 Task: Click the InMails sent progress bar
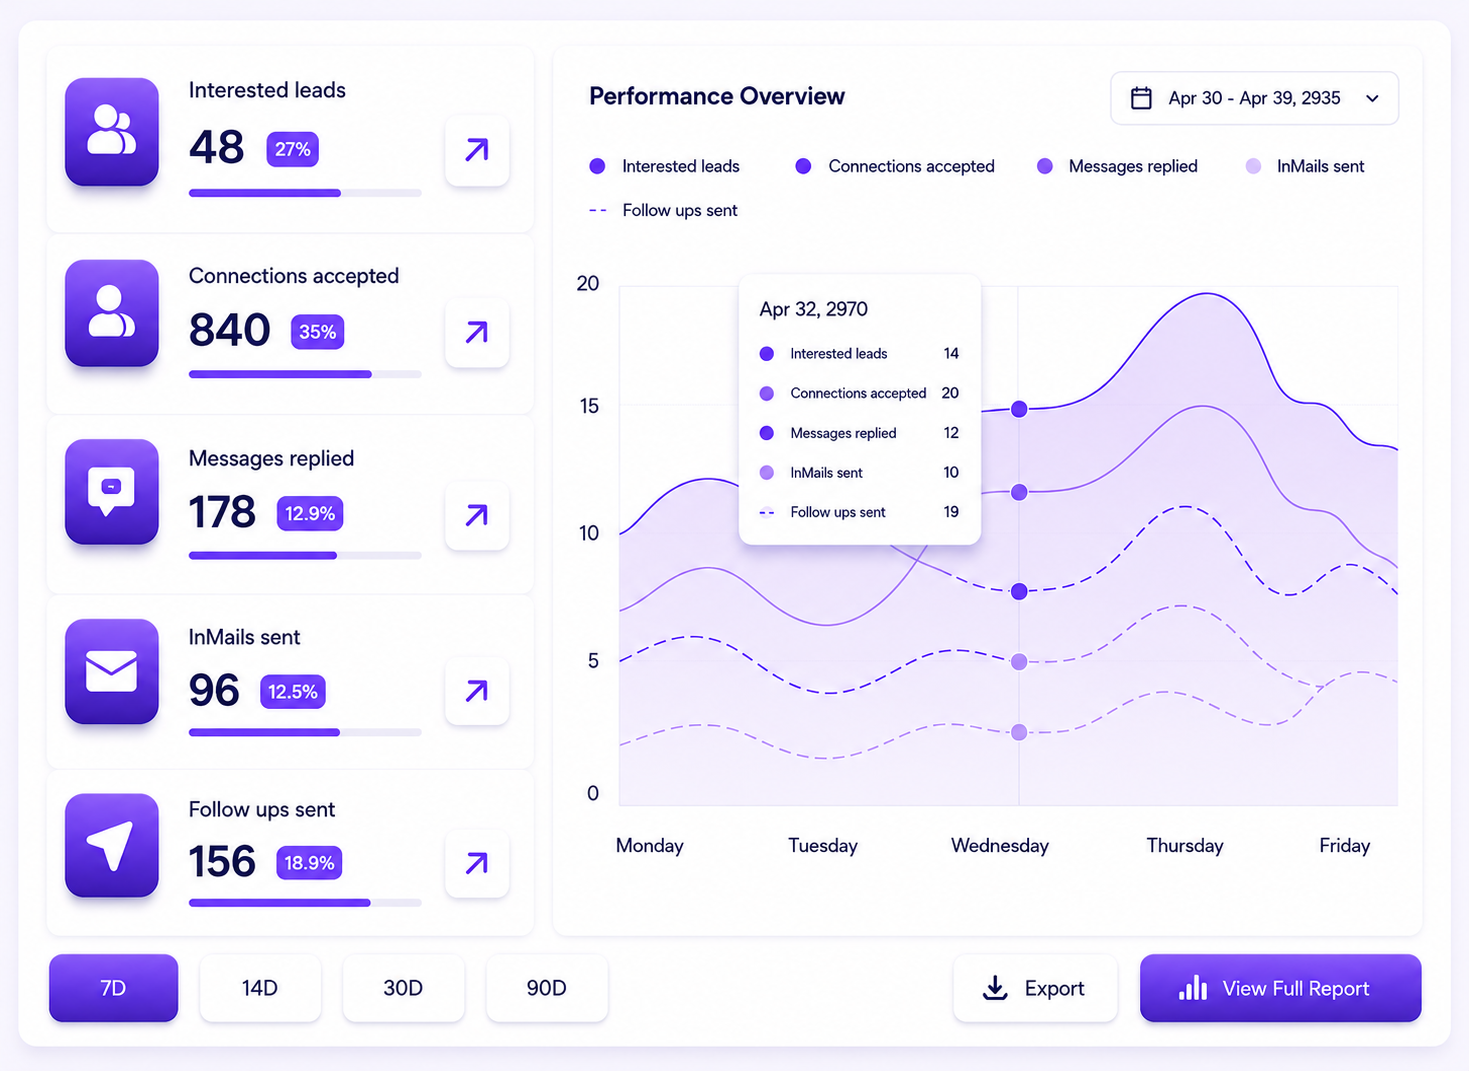(x=305, y=732)
